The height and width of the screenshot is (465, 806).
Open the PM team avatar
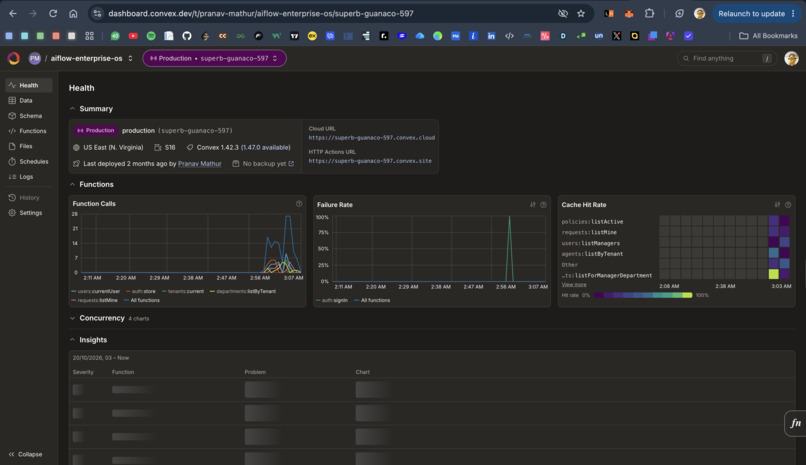pos(34,59)
